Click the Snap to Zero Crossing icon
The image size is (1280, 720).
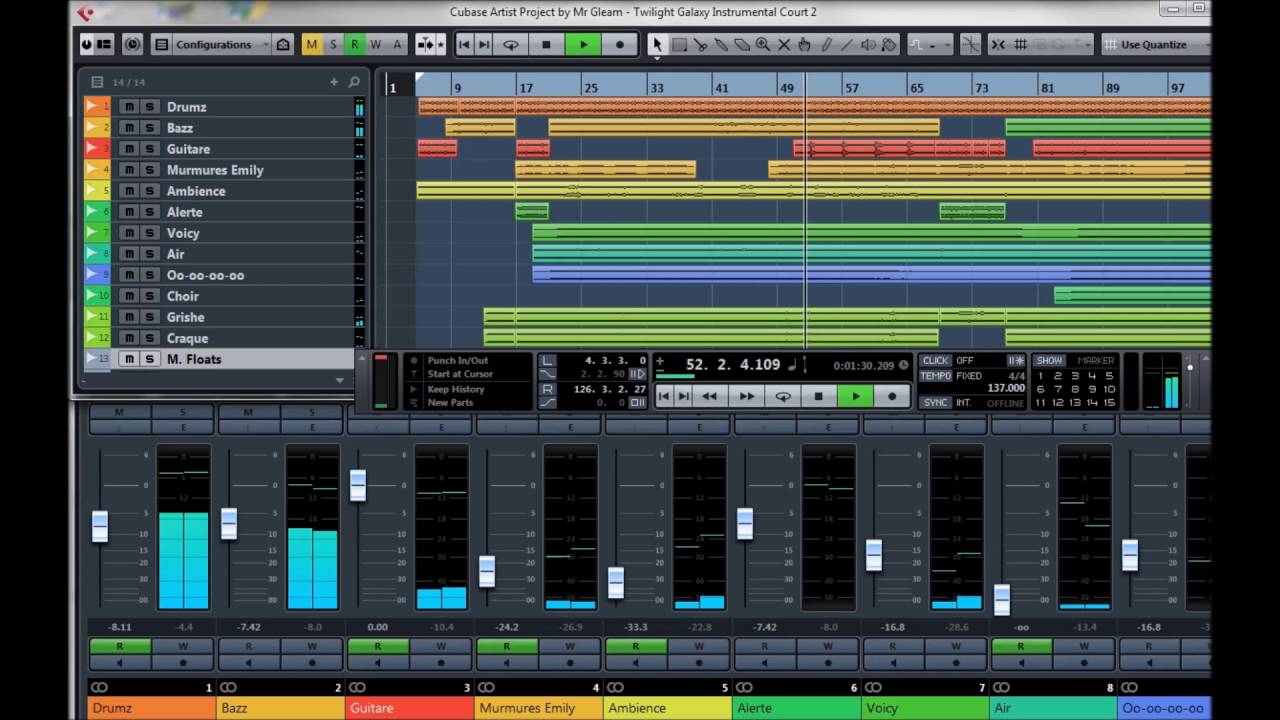pyautogui.click(x=970, y=44)
